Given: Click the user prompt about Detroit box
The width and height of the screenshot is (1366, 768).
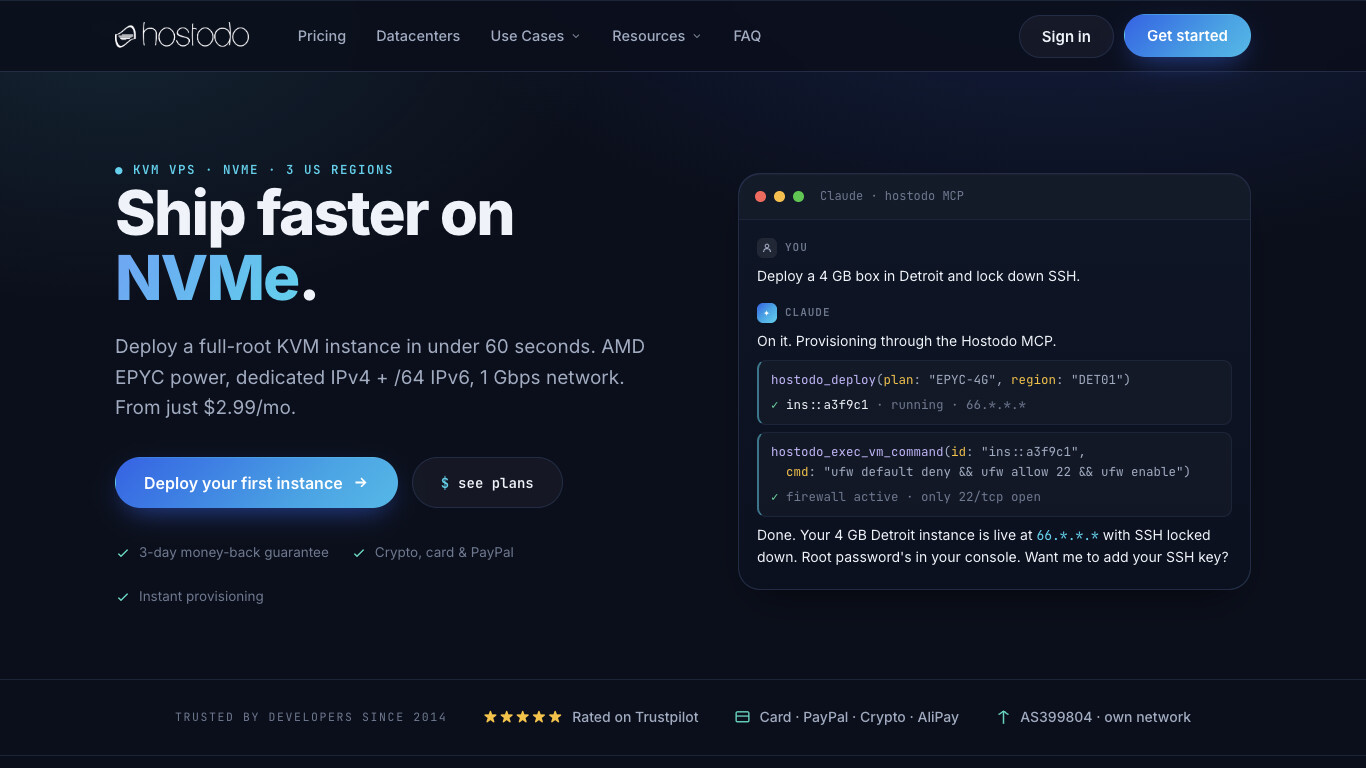Looking at the screenshot, I should 918,276.
